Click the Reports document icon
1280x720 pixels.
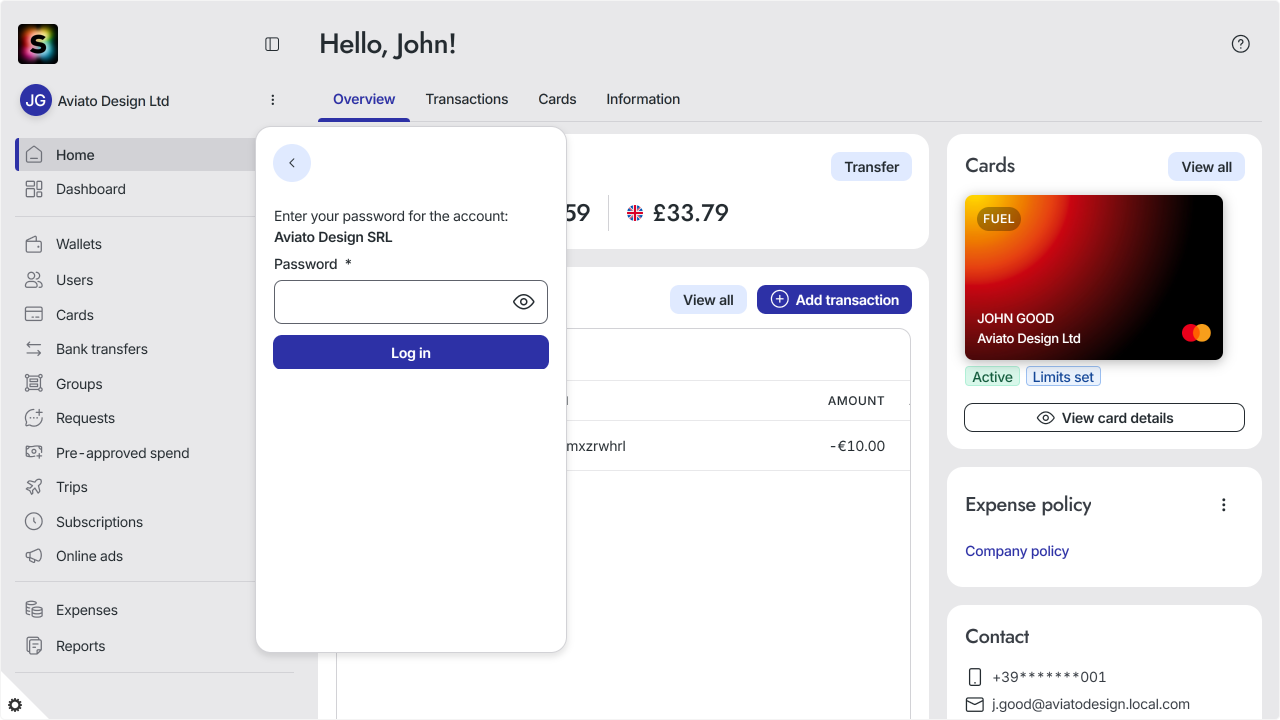click(x=34, y=646)
